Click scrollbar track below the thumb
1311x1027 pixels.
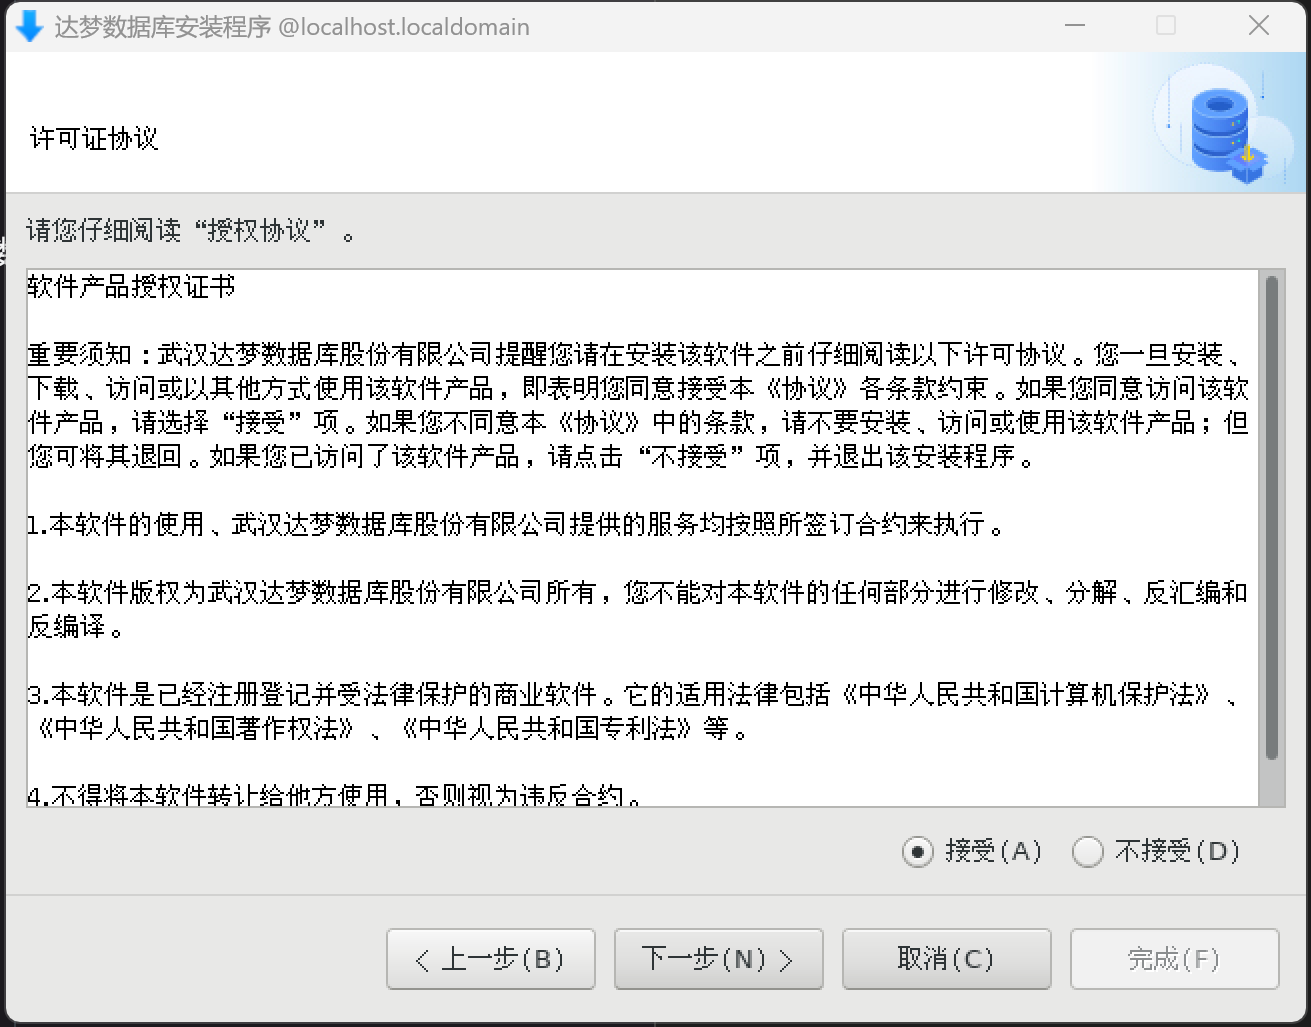pos(1271,782)
